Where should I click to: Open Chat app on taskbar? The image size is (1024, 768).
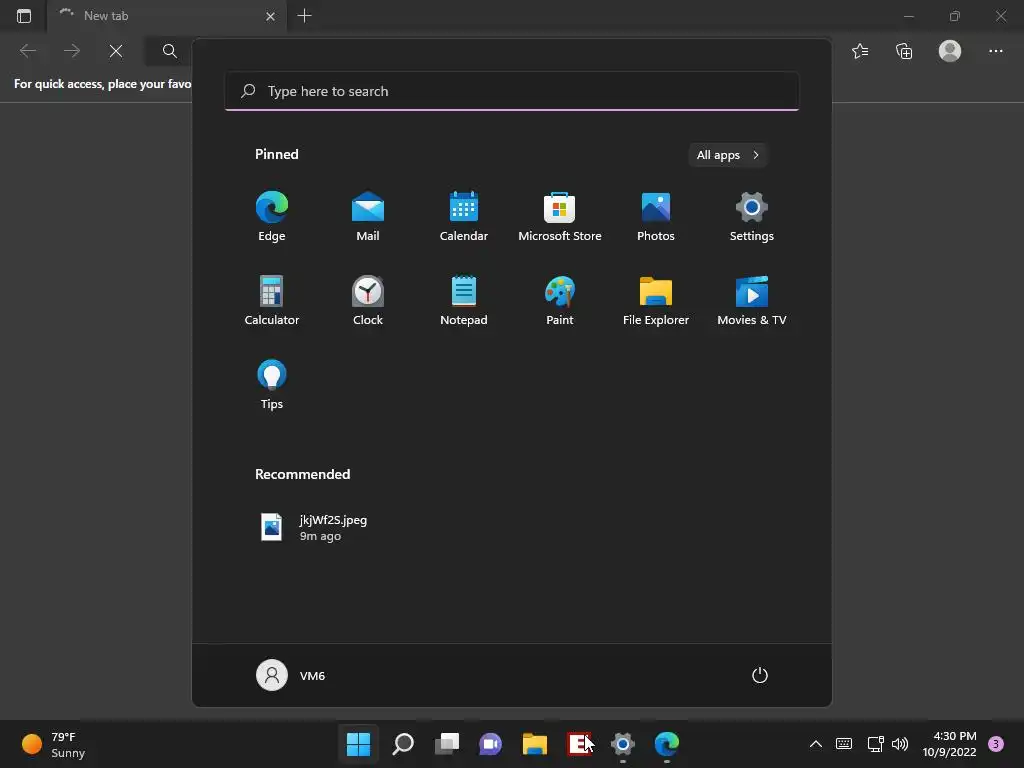click(x=490, y=744)
